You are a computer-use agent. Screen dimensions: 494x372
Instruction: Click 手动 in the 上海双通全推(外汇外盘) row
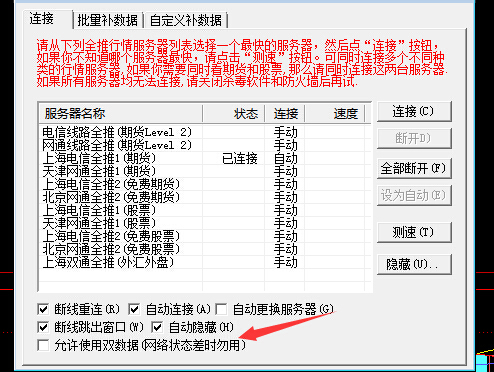click(286, 262)
